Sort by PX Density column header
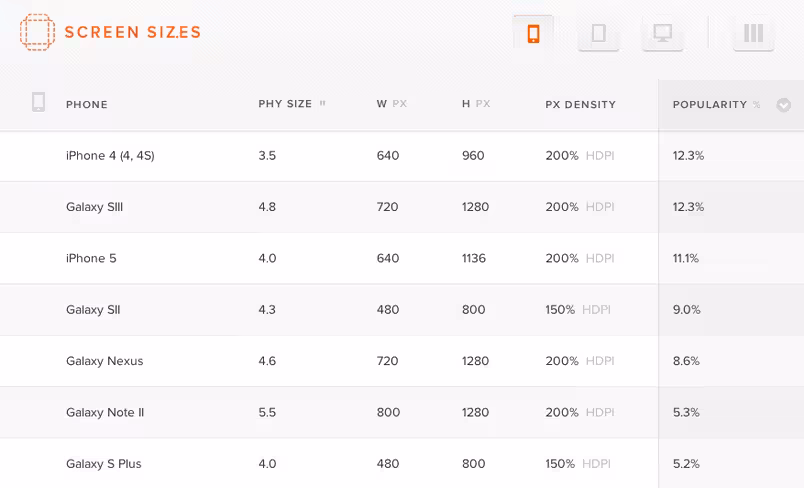The width and height of the screenshot is (804, 488). [580, 105]
